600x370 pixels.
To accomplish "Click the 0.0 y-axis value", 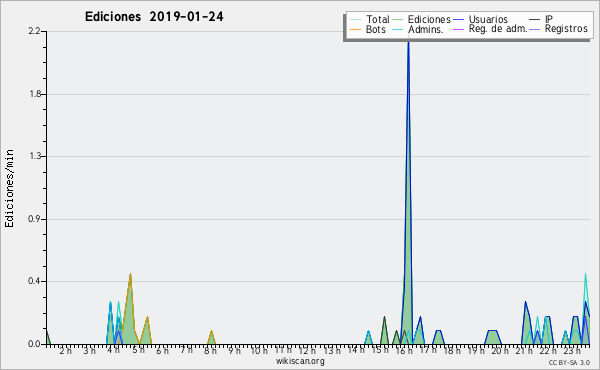I will pos(34,344).
